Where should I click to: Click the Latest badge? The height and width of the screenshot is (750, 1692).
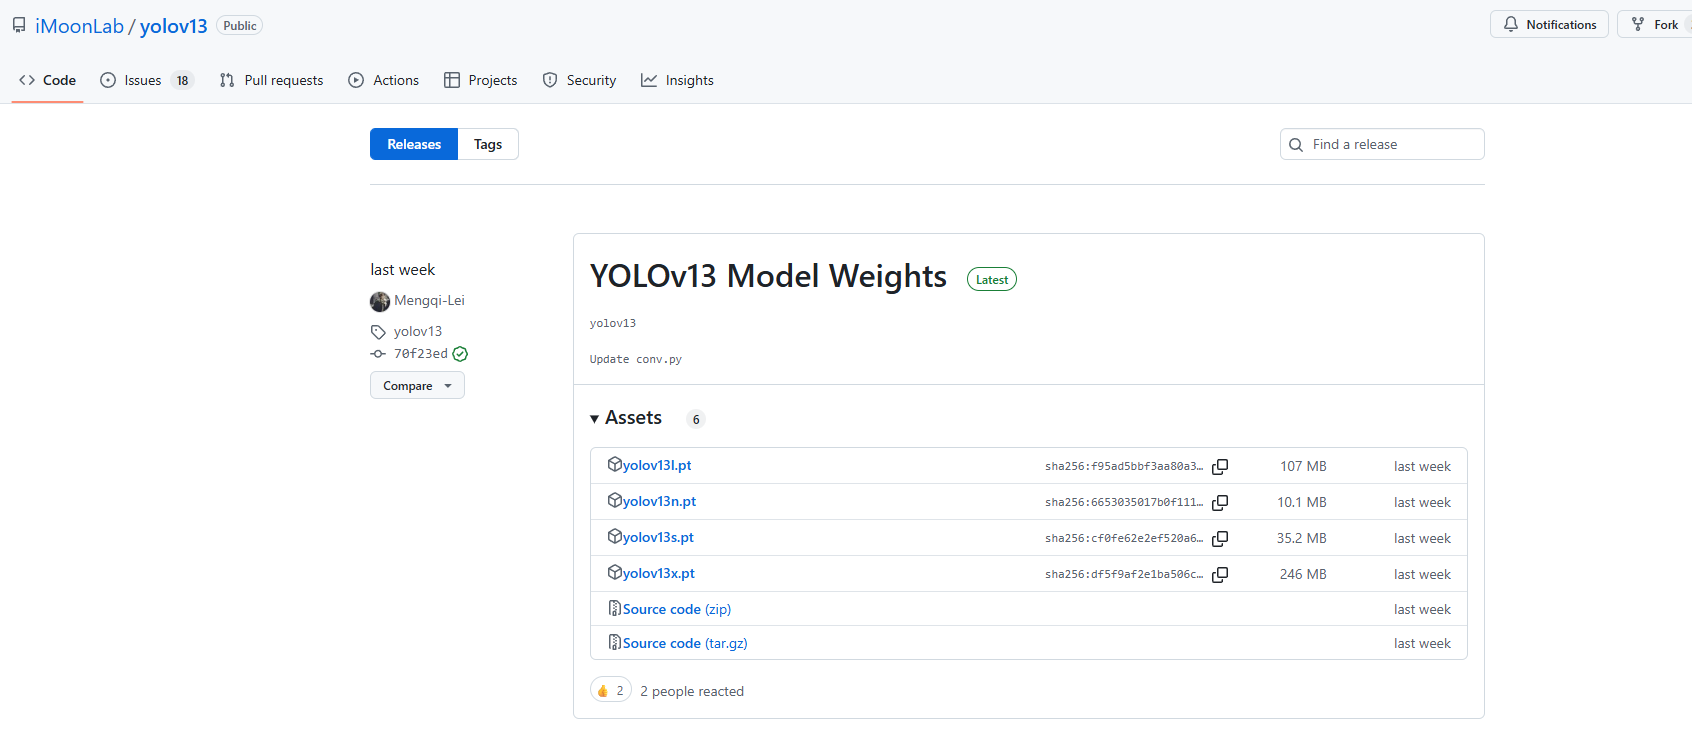(x=992, y=280)
